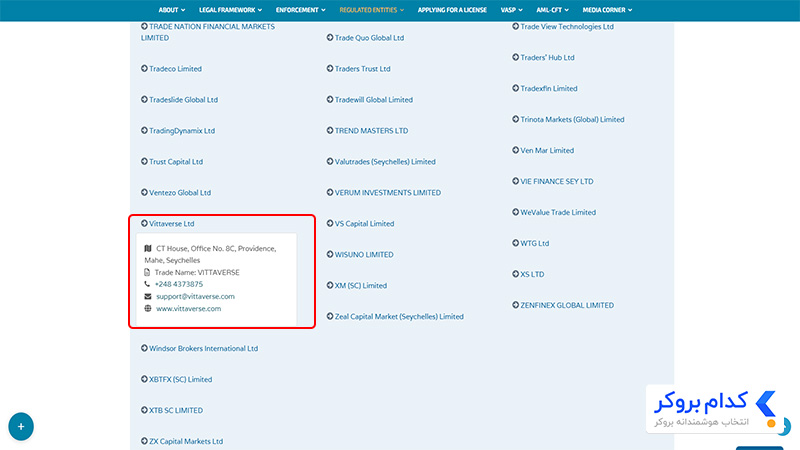This screenshot has height=450, width=800.
Task: Click the blue round plus button
Action: tap(21, 427)
